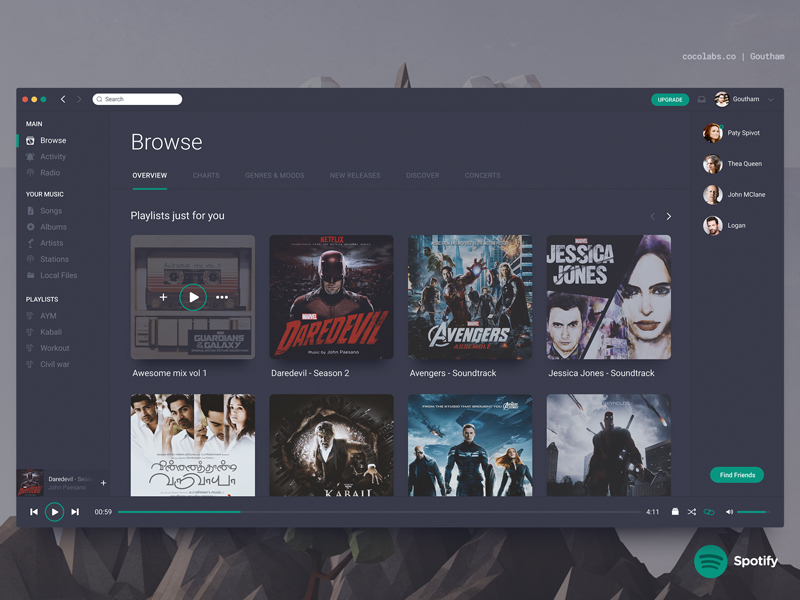800x600 pixels.
Task: Mute audio with the speaker icon
Action: pyautogui.click(x=729, y=512)
